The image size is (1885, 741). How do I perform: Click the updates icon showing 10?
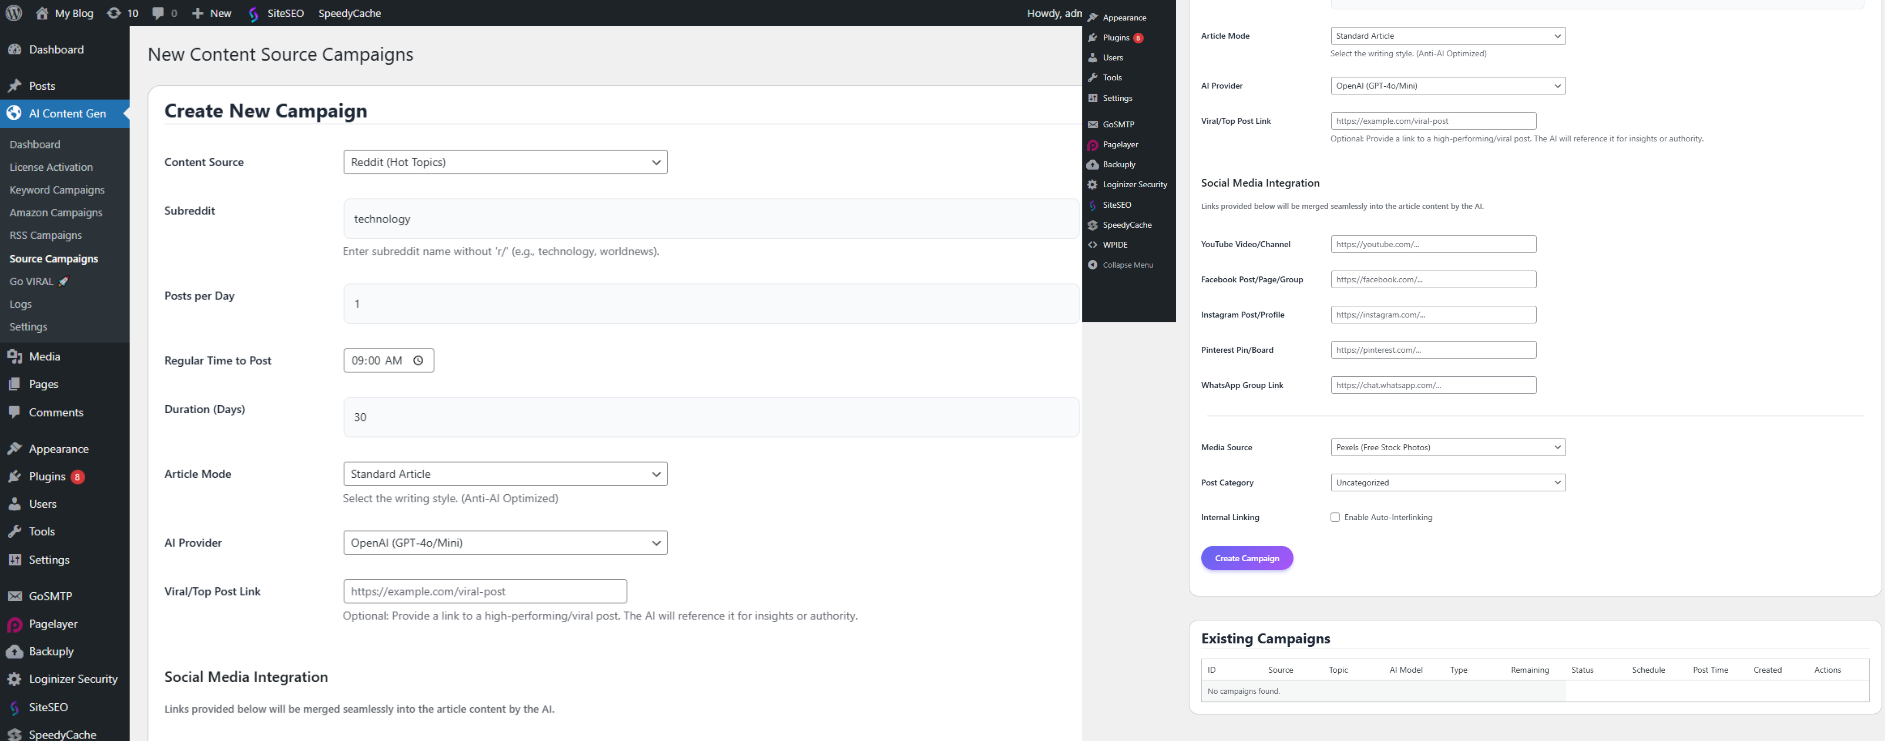click(114, 13)
